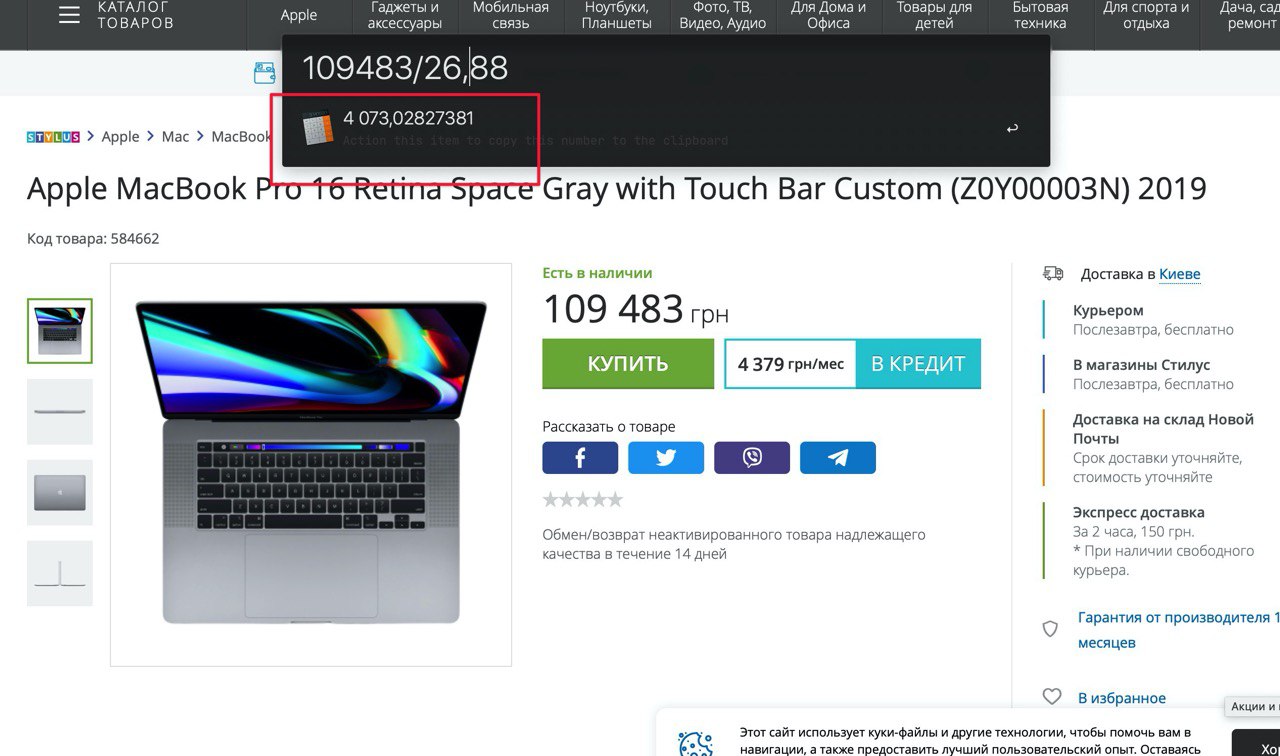Change delivery city Киеве link

point(1180,274)
